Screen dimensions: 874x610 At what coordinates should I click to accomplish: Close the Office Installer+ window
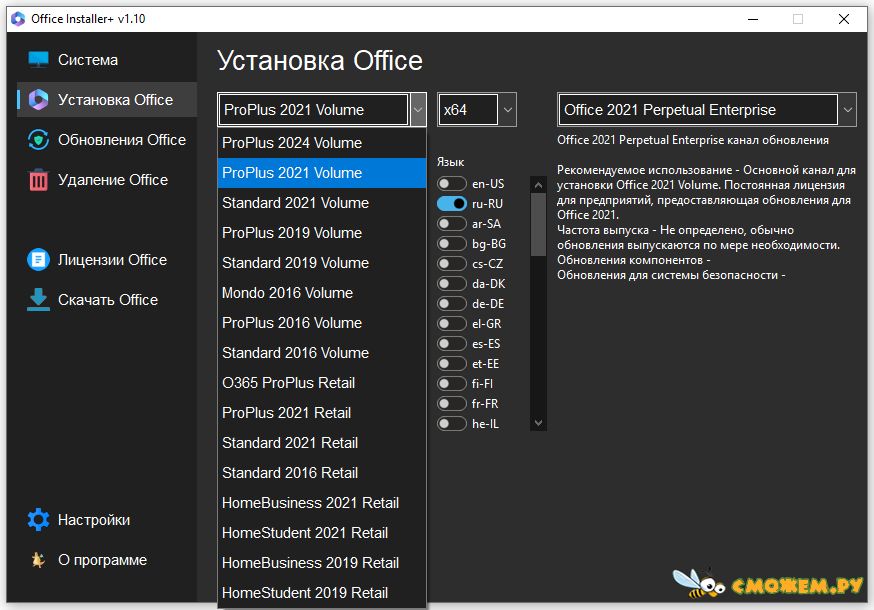pyautogui.click(x=844, y=19)
